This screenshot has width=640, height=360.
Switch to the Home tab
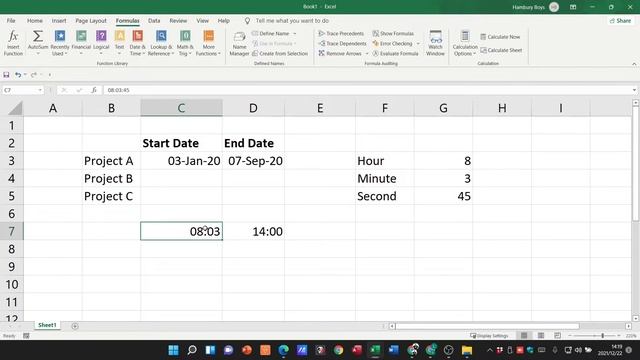pos(35,20)
